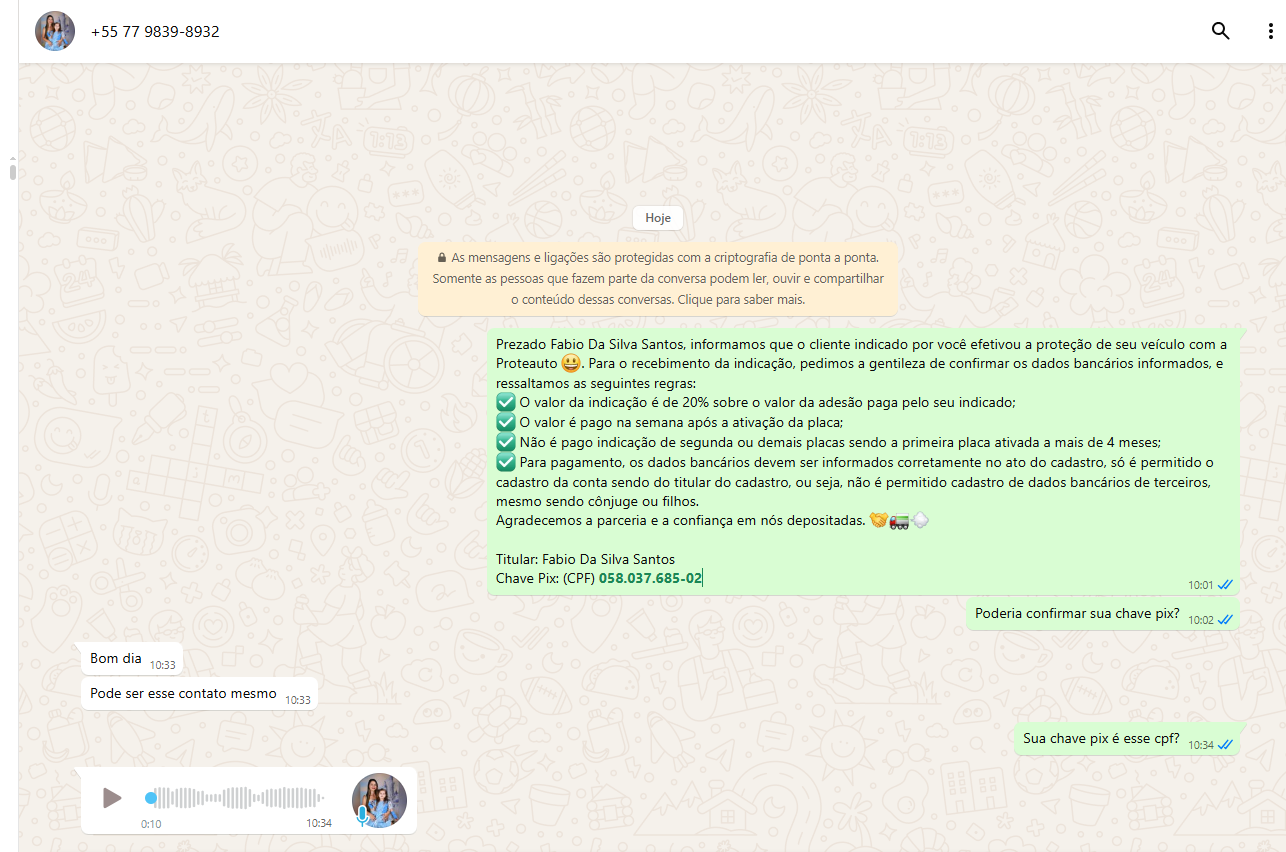Click the contact profile picture in the header
The image size is (1286, 852).
coord(55,31)
